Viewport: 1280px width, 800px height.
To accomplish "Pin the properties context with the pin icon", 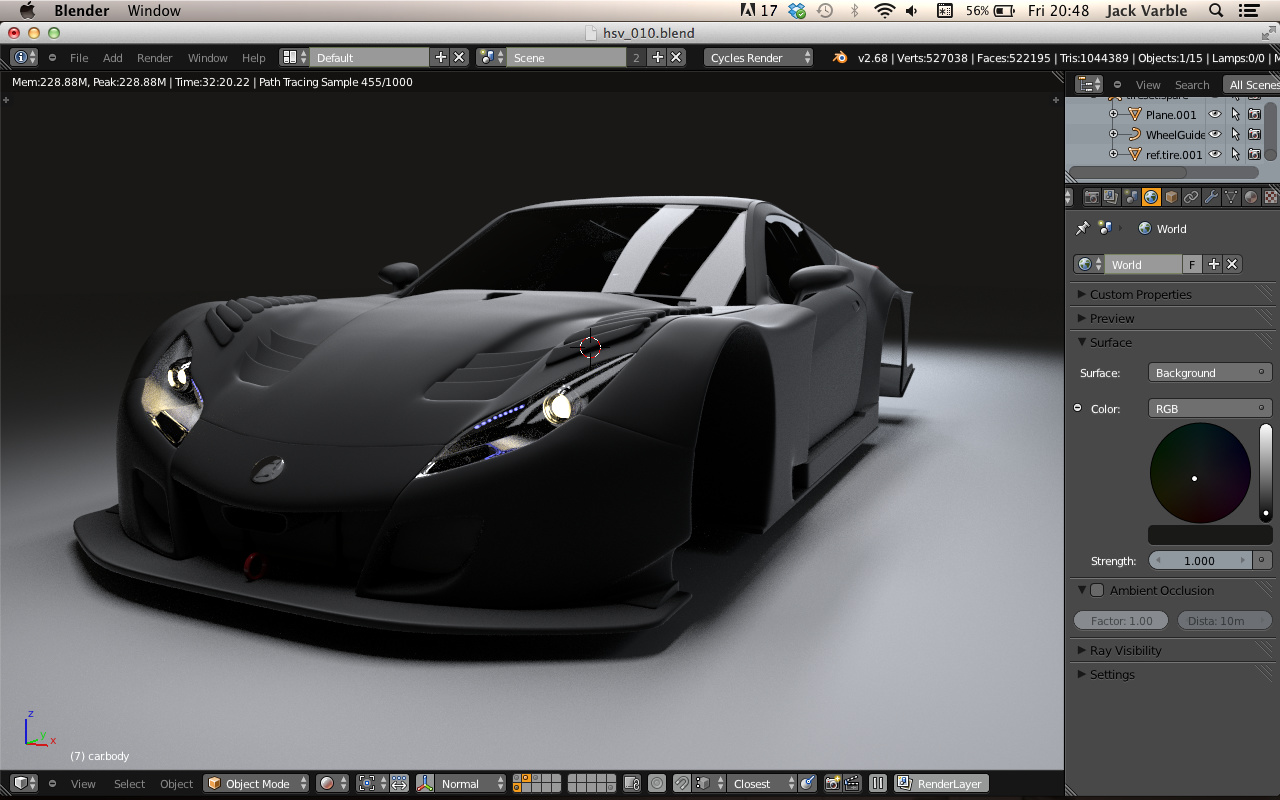I will [1082, 228].
